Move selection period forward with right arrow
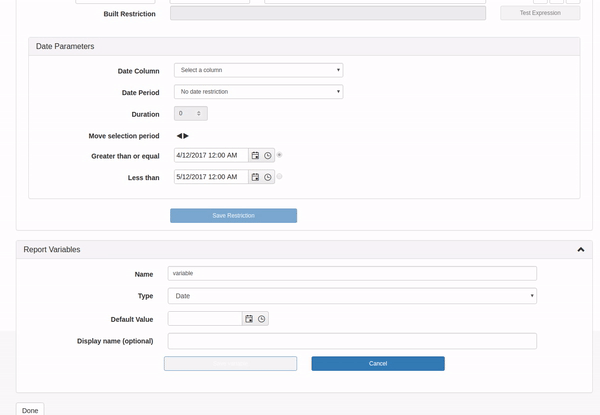Viewport: 600px width, 415px height. point(186,136)
